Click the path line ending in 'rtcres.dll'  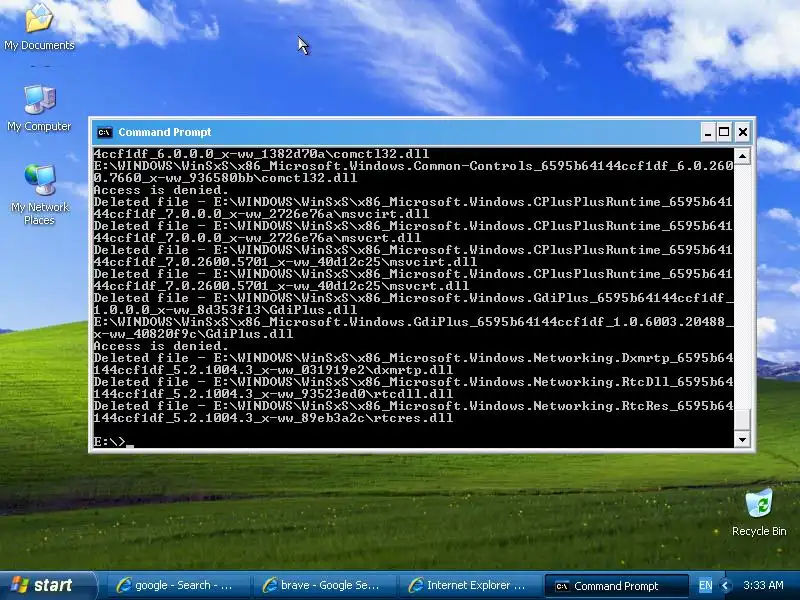273,418
